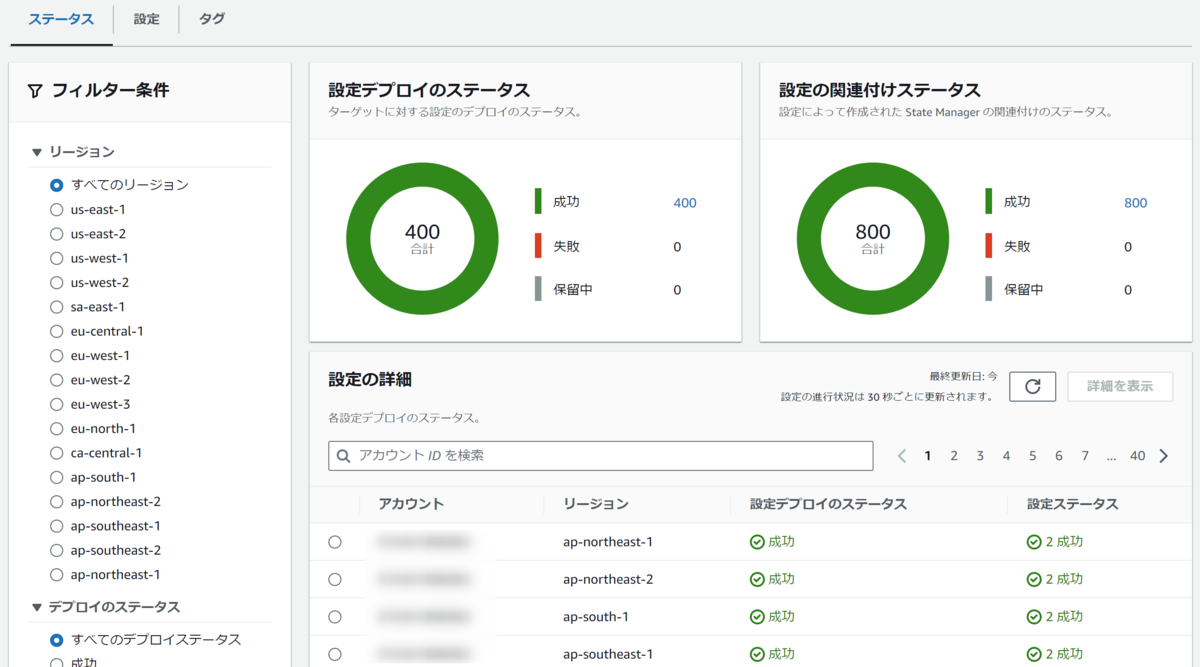The width and height of the screenshot is (1200, 667).
Task: Click red 失敗 swatch in deploy status legend
Action: pos(538,246)
